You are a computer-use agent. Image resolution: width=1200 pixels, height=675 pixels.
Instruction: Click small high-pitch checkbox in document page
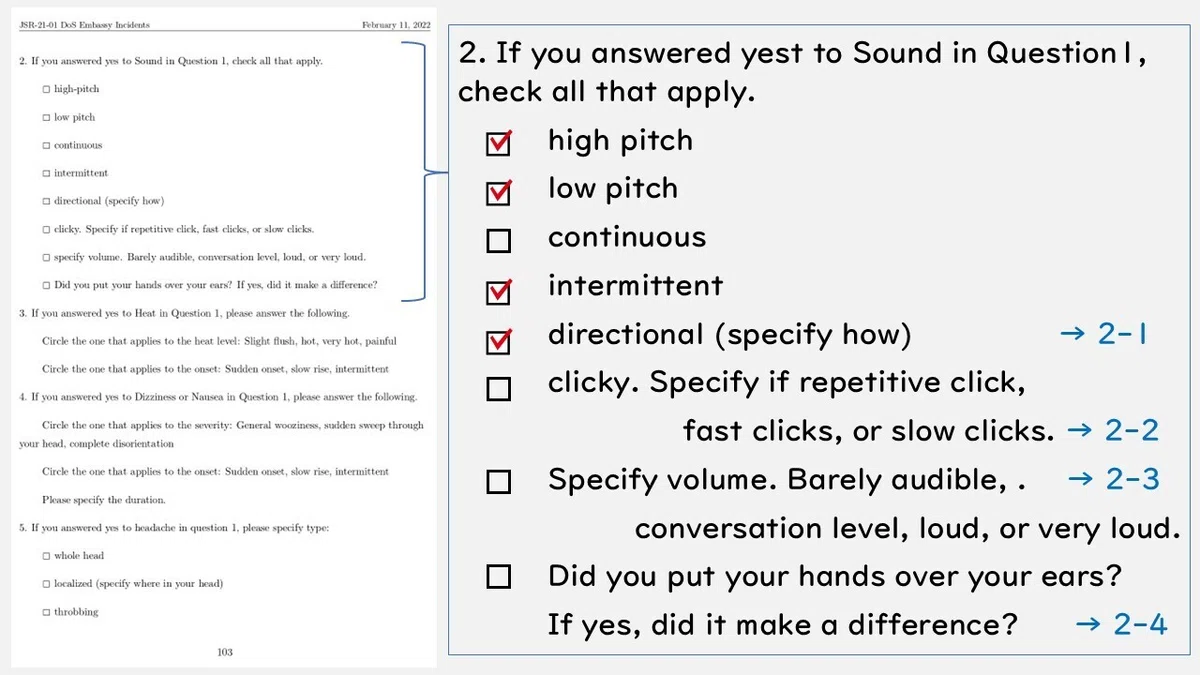46,89
